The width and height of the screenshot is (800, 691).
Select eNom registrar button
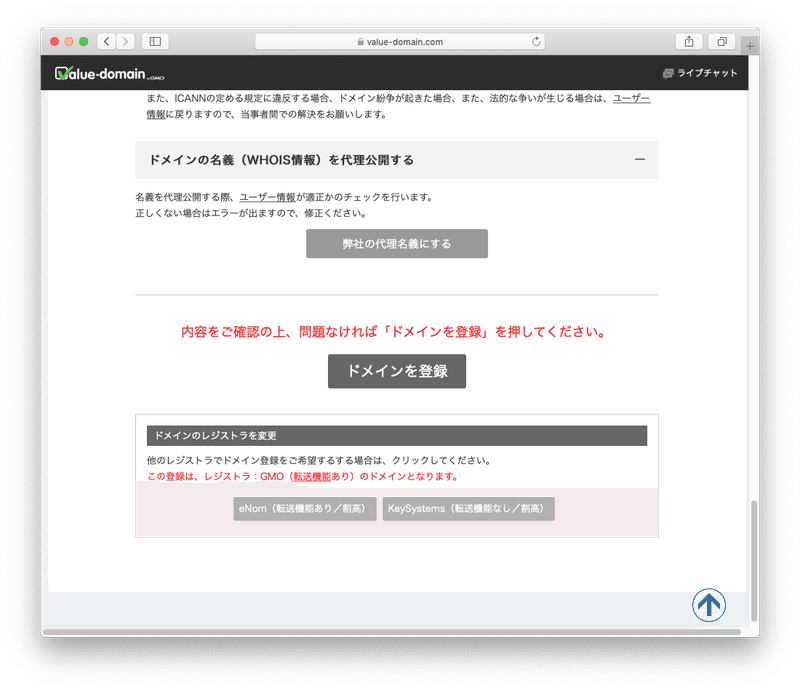point(305,508)
